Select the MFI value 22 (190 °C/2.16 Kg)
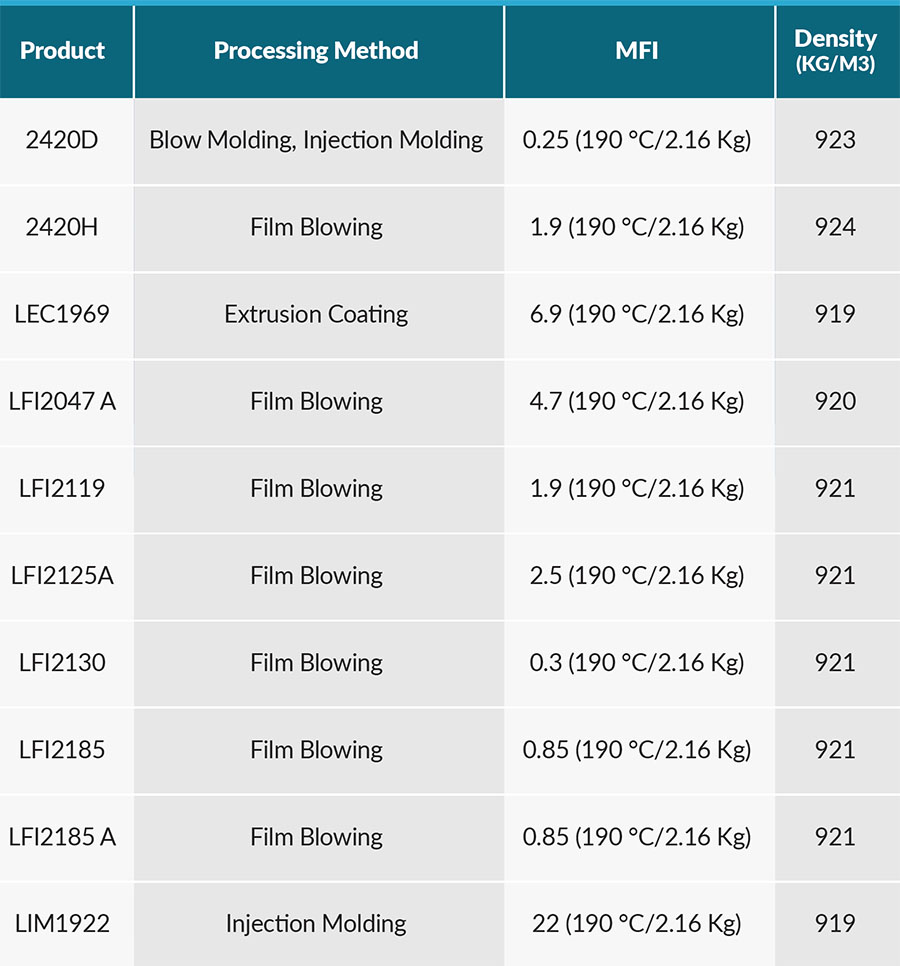Image resolution: width=900 pixels, height=966 pixels. (x=637, y=923)
